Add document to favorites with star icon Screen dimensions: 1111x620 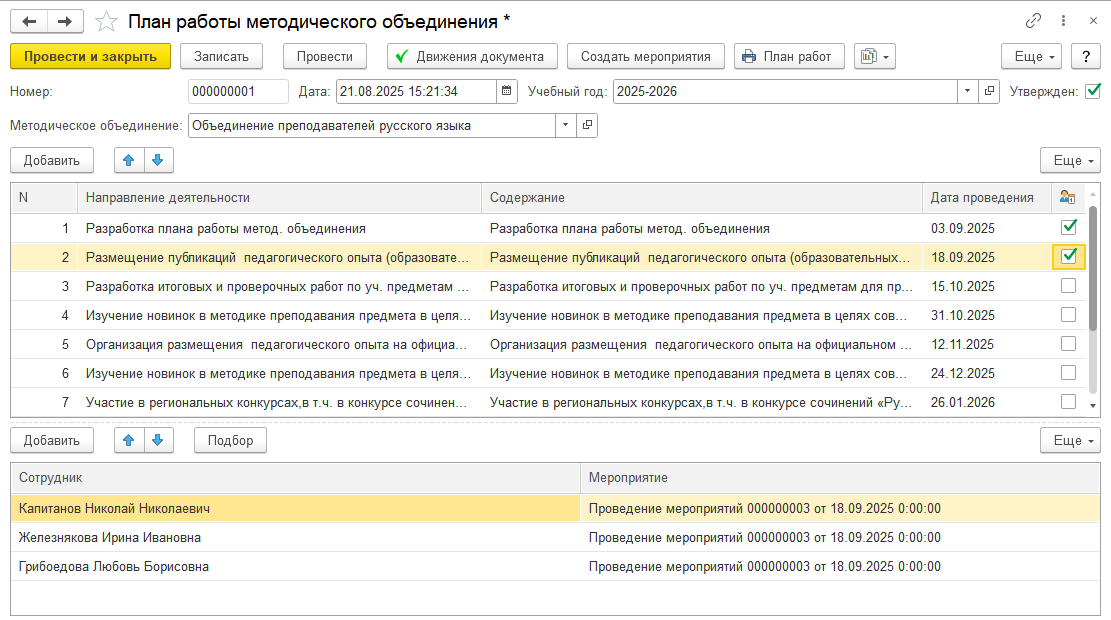104,21
